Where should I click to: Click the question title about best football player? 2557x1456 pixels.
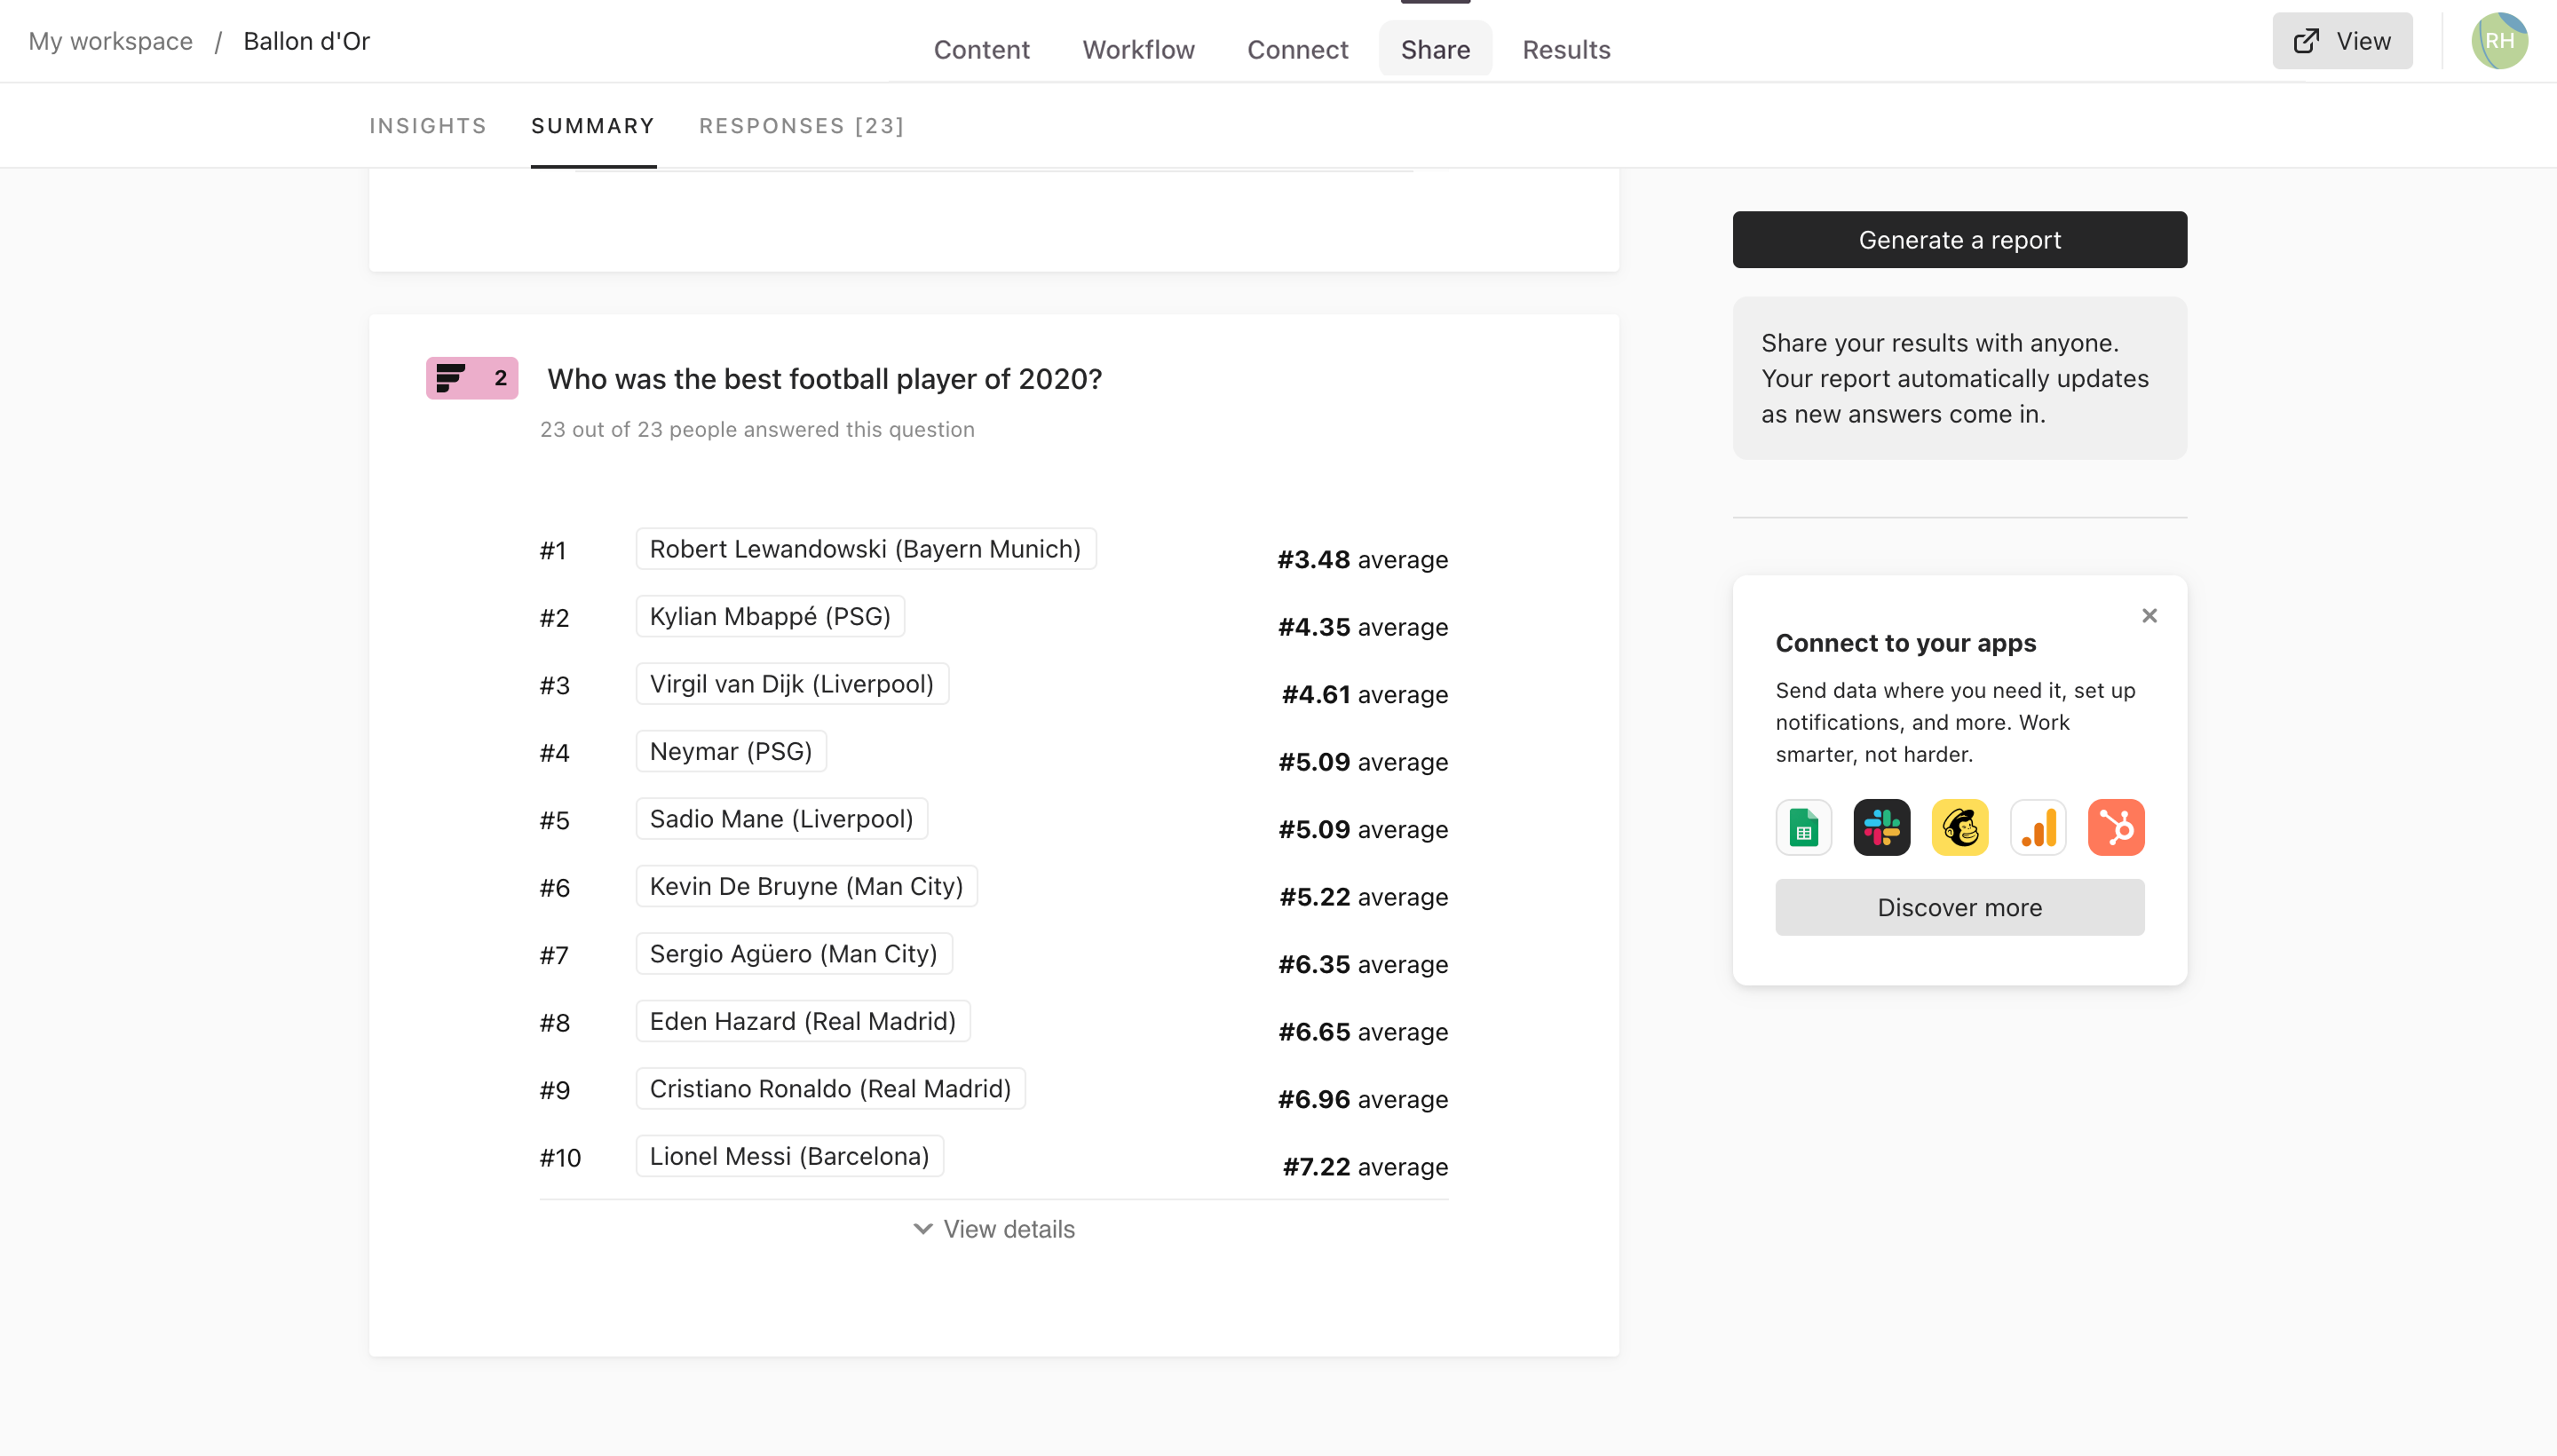click(x=824, y=379)
